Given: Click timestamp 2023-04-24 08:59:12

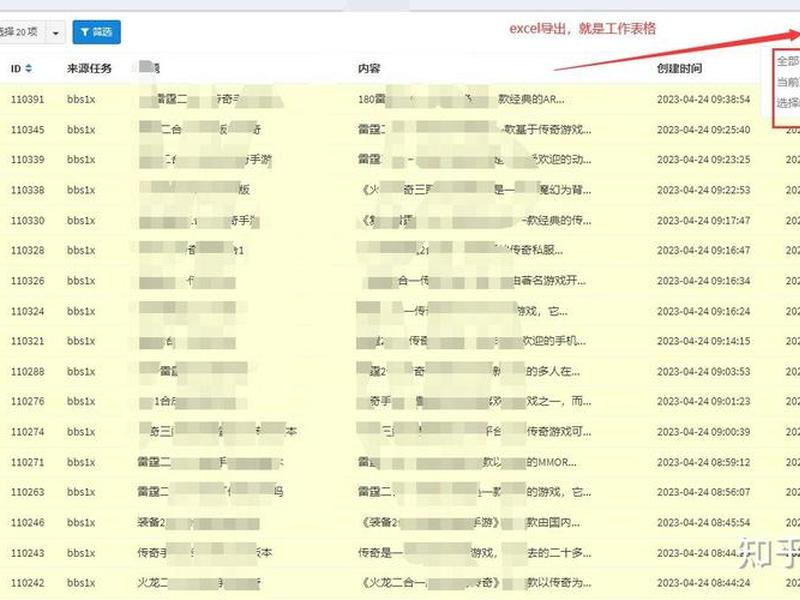Looking at the screenshot, I should coord(704,462).
